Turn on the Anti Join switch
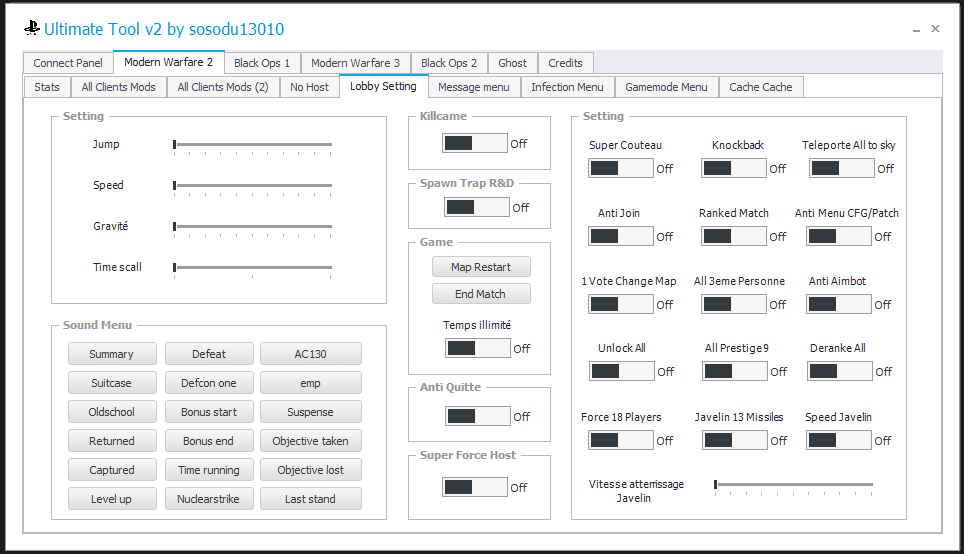964x554 pixels. (621, 236)
